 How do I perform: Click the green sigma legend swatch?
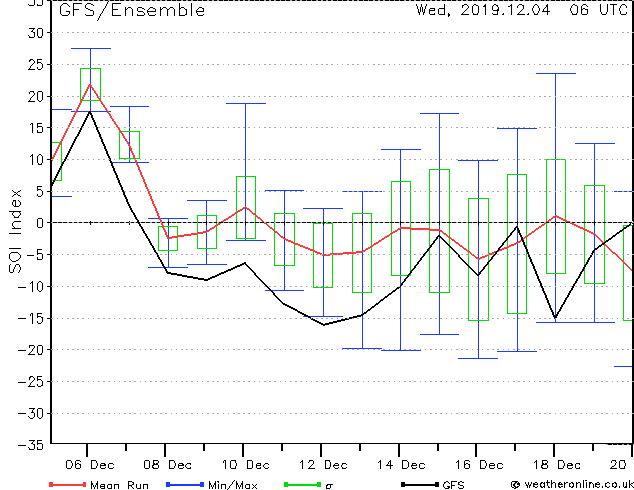click(302, 484)
